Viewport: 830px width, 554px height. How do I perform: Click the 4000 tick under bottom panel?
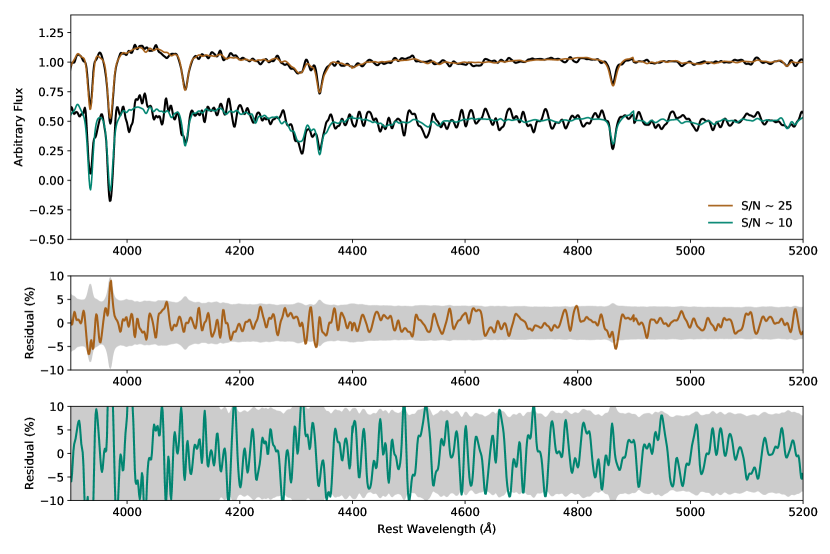[x=127, y=512]
